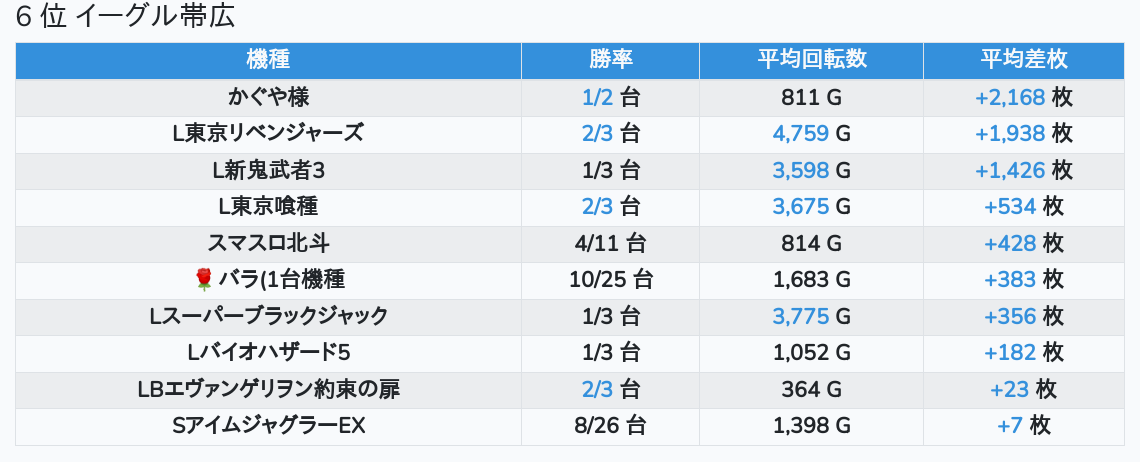Click the L新鬼武者3 machine name

(268, 170)
